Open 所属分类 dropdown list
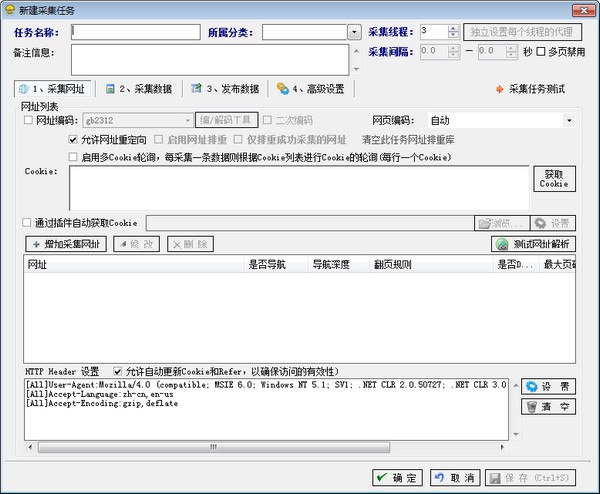This screenshot has width=600, height=494. pyautogui.click(x=354, y=32)
